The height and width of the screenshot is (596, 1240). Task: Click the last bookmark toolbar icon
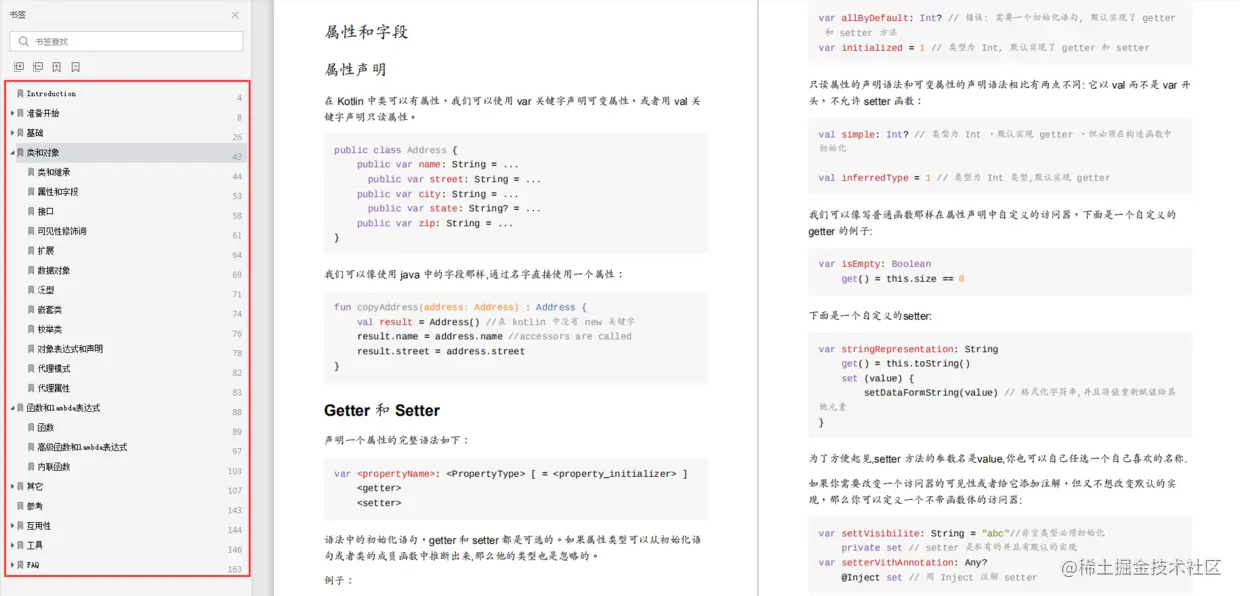point(76,67)
